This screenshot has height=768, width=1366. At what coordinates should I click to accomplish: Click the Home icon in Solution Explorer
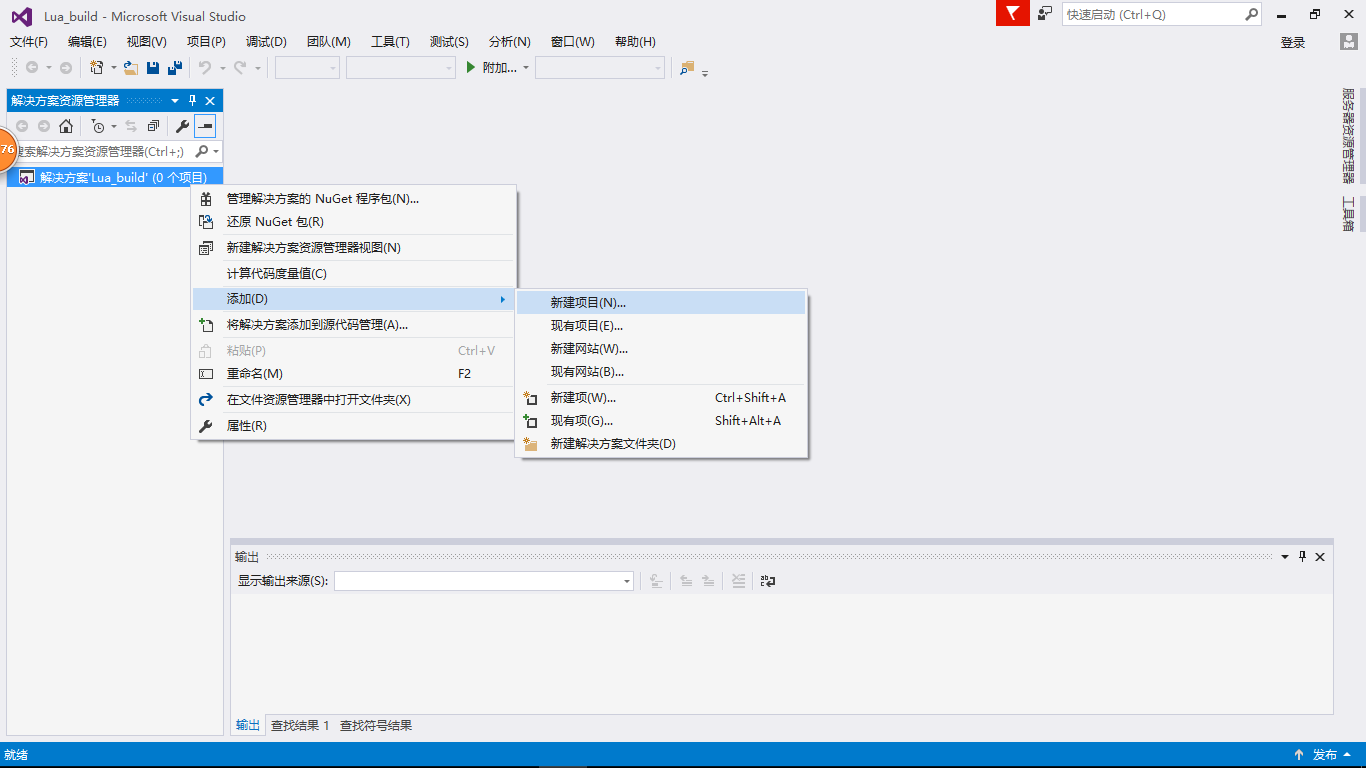point(65,126)
